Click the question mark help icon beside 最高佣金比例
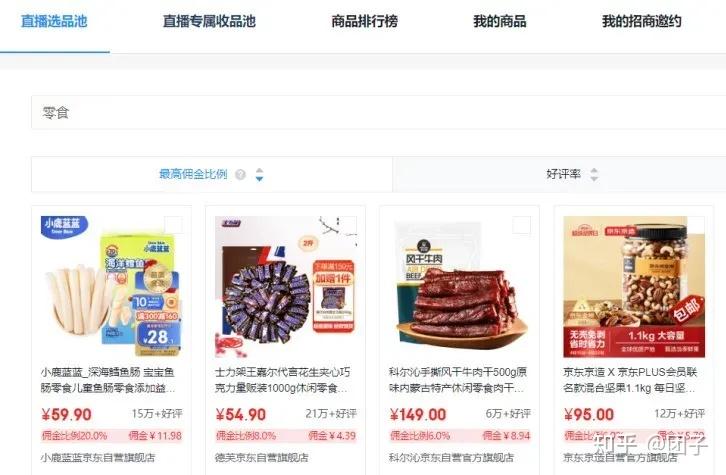 pyautogui.click(x=240, y=175)
